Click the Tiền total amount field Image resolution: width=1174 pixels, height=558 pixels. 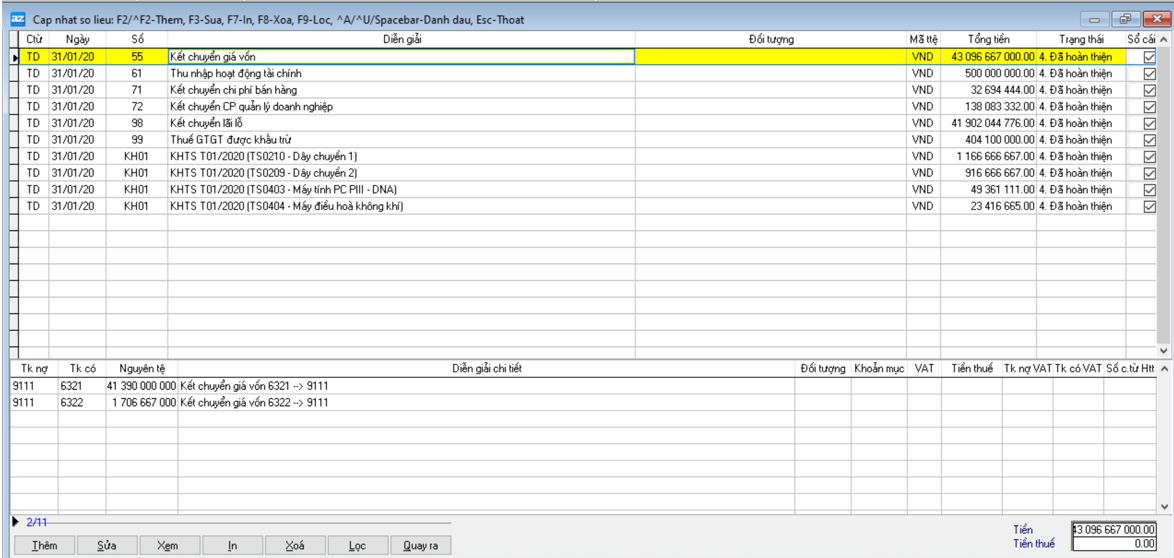(1114, 530)
